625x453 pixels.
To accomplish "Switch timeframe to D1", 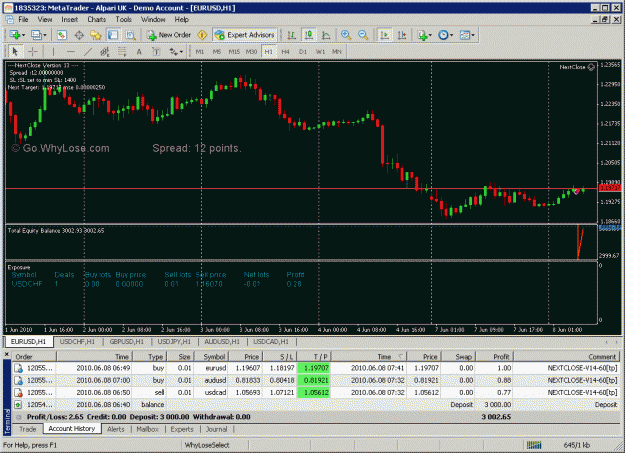I will [x=303, y=51].
